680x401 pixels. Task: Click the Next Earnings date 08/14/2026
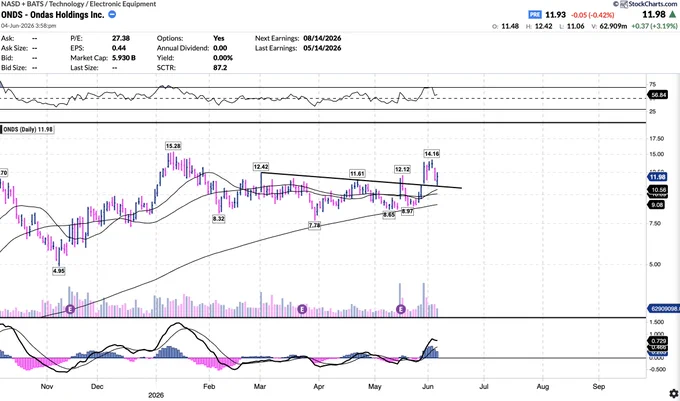point(322,38)
